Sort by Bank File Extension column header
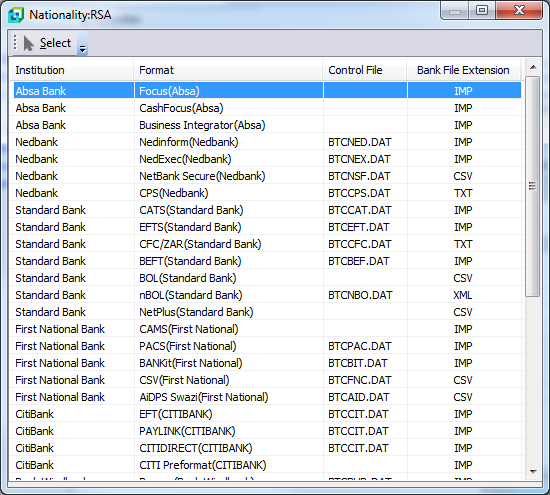550x495 pixels. coord(463,70)
